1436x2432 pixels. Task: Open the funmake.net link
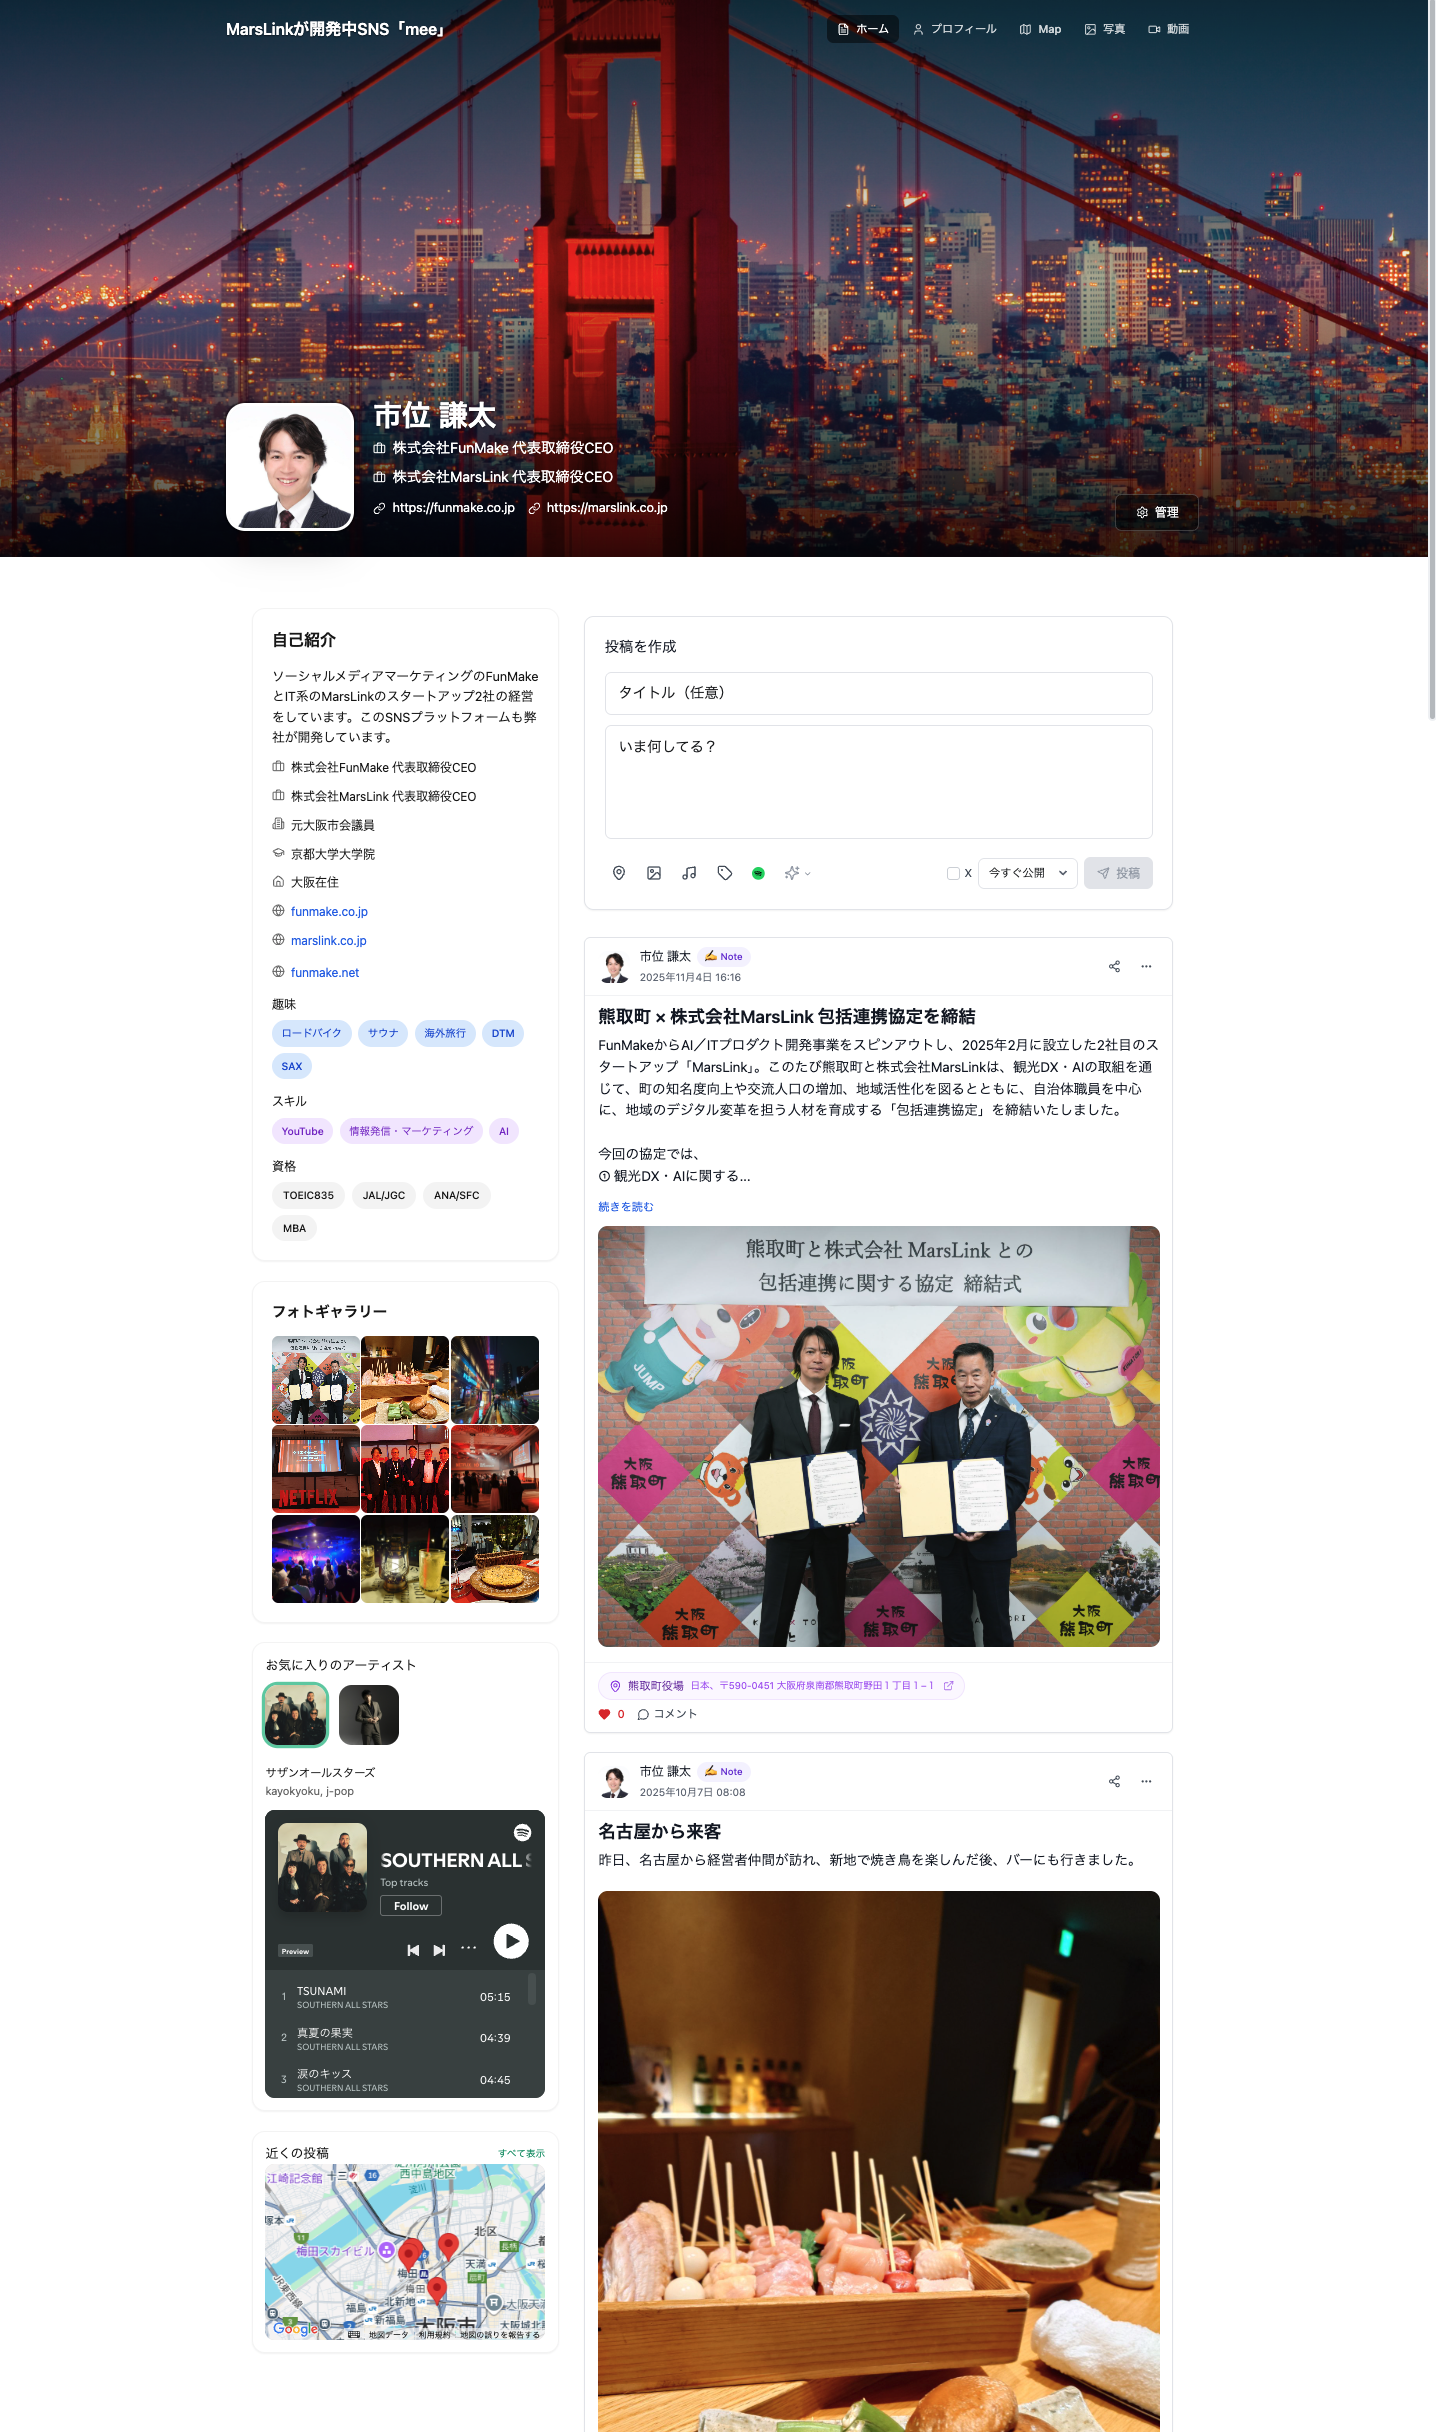325,973
